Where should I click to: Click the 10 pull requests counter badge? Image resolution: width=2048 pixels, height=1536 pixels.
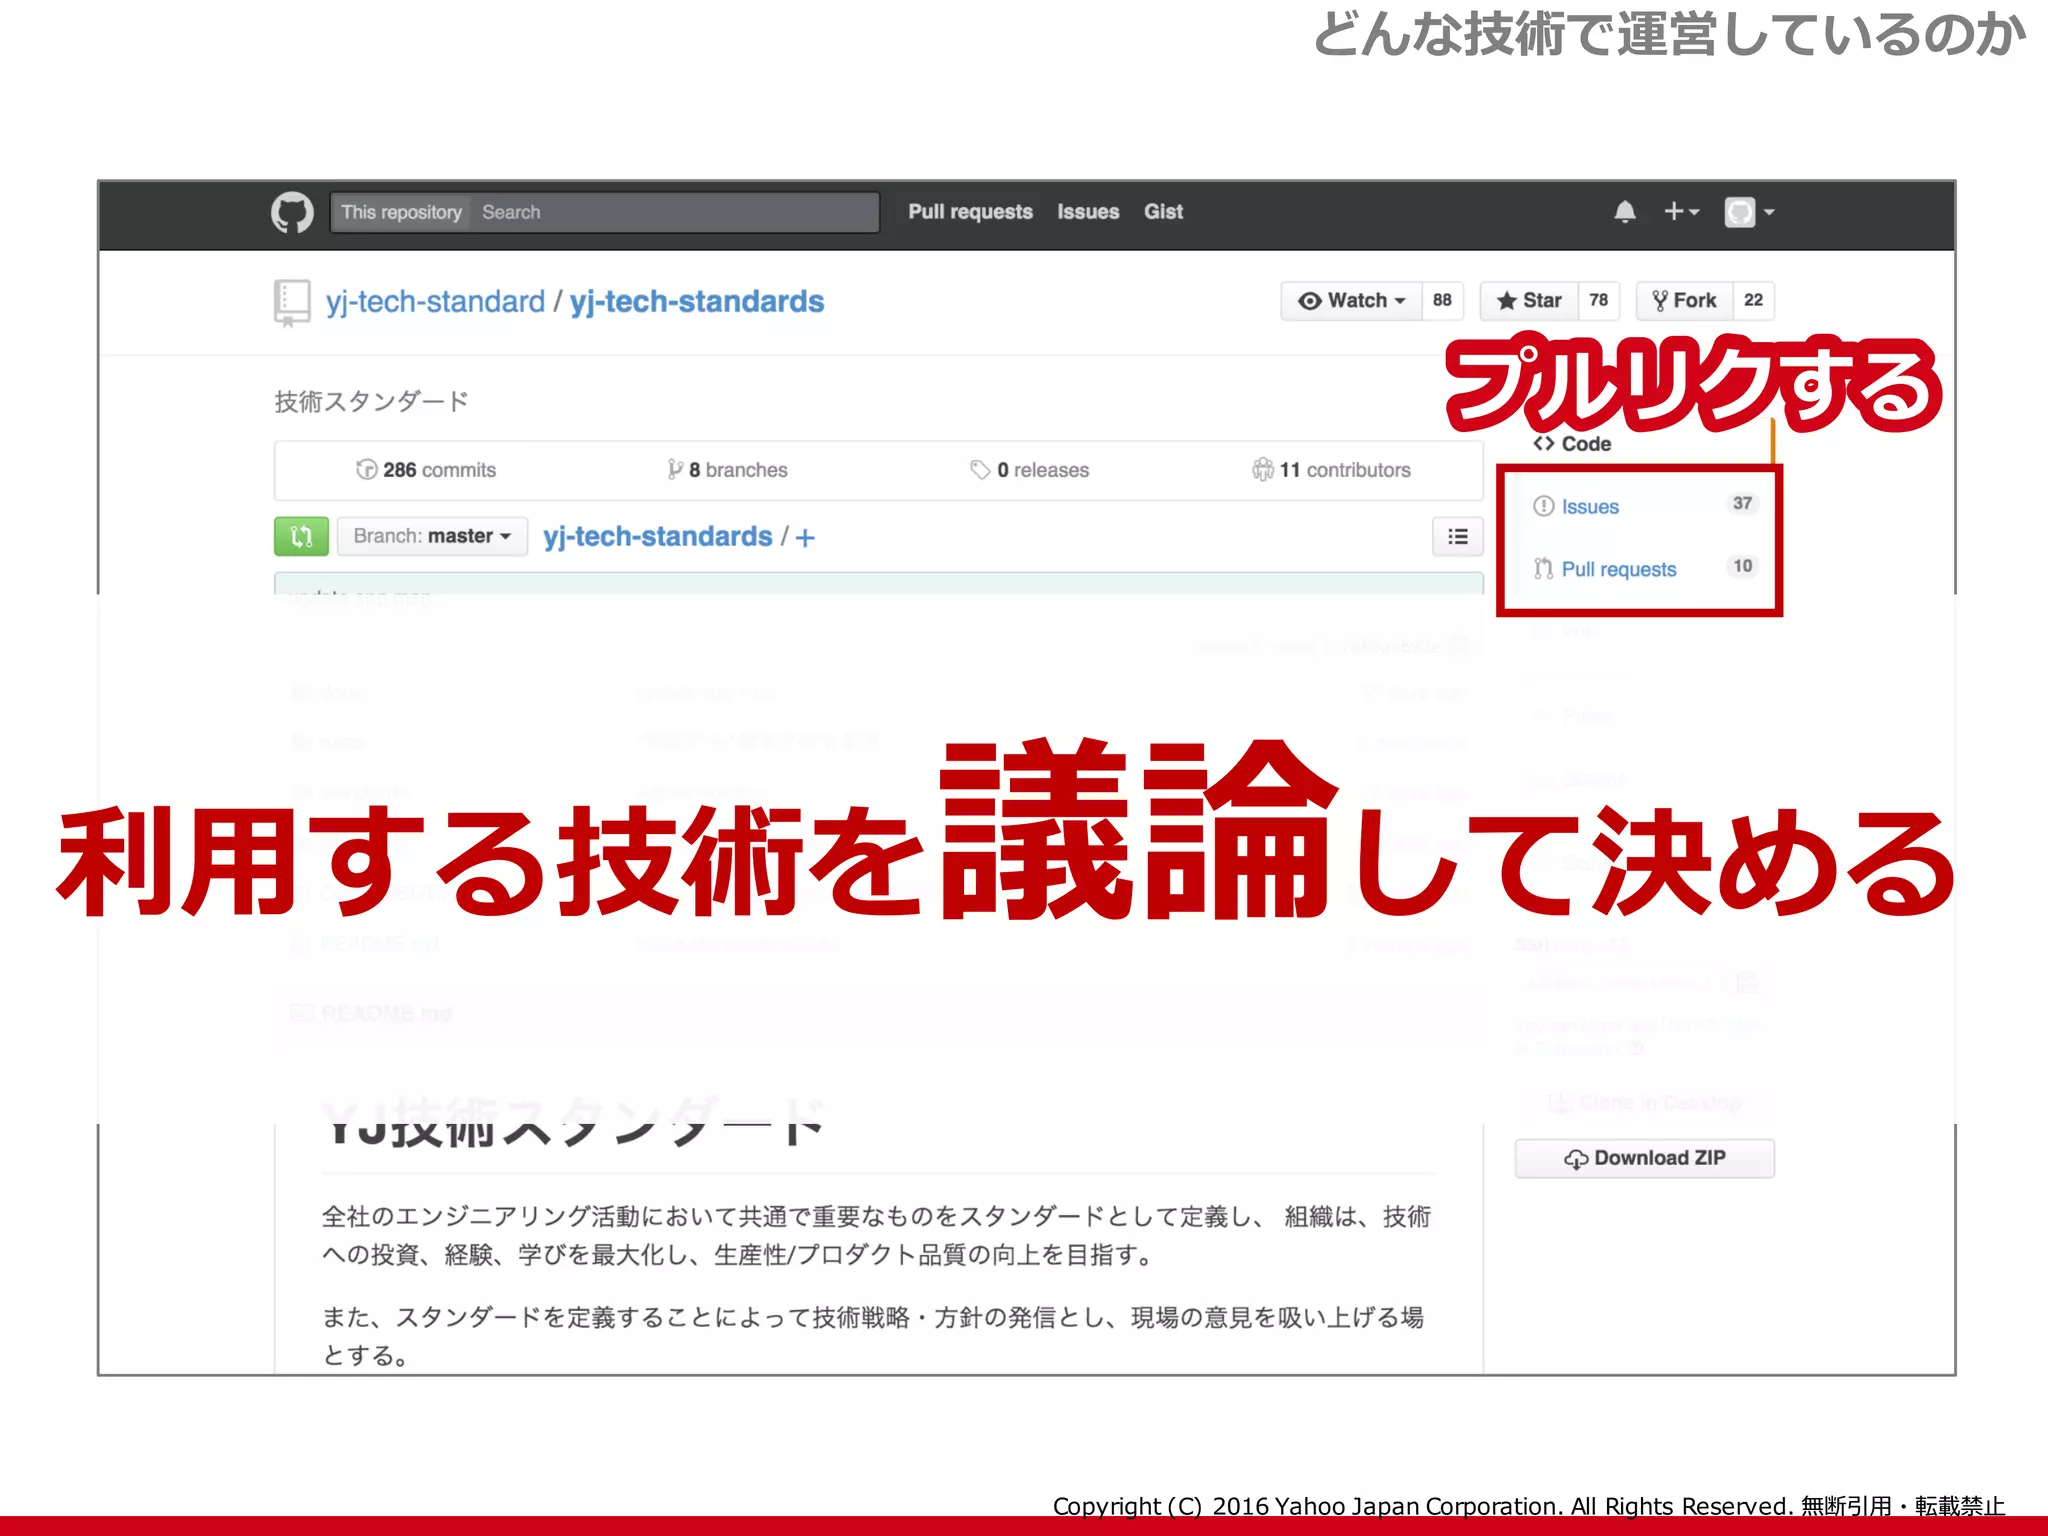point(1742,567)
